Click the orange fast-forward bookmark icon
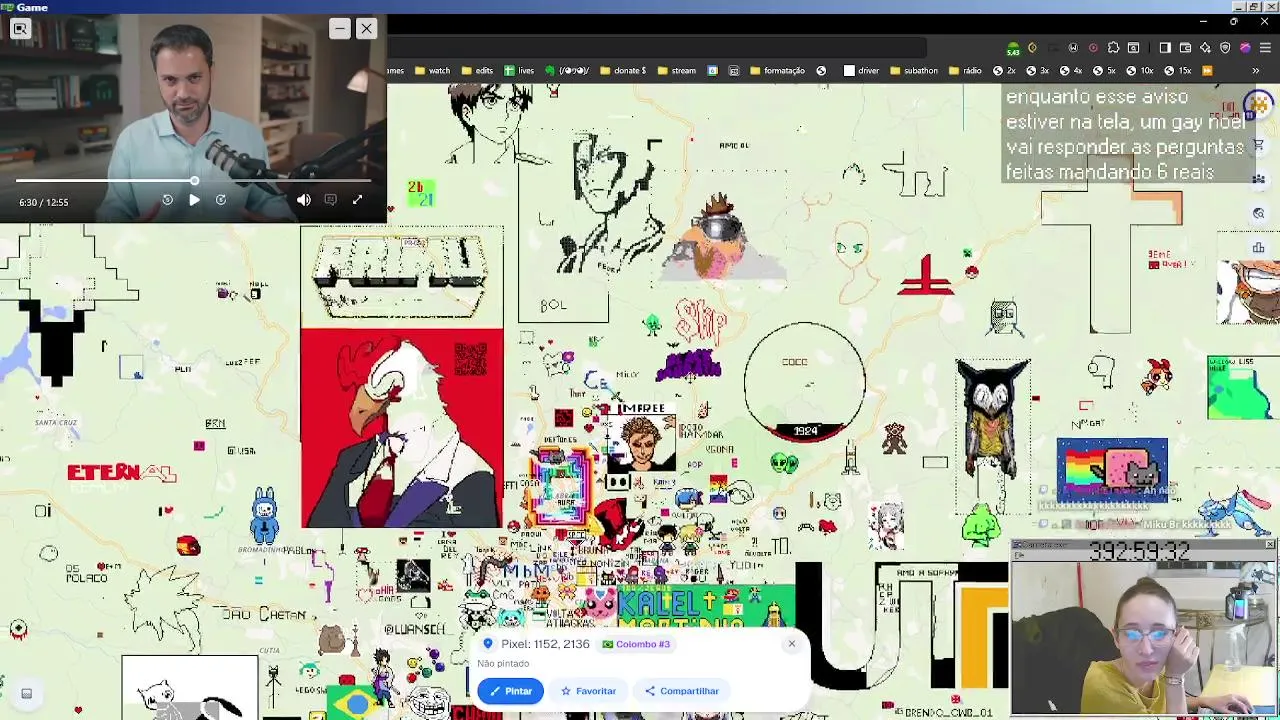This screenshot has height=720, width=1280. pos(1207,71)
